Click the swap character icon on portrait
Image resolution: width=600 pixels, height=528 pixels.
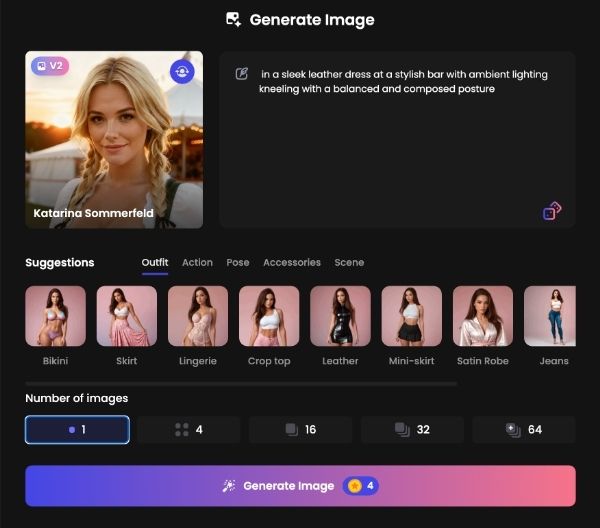pyautogui.click(x=182, y=72)
